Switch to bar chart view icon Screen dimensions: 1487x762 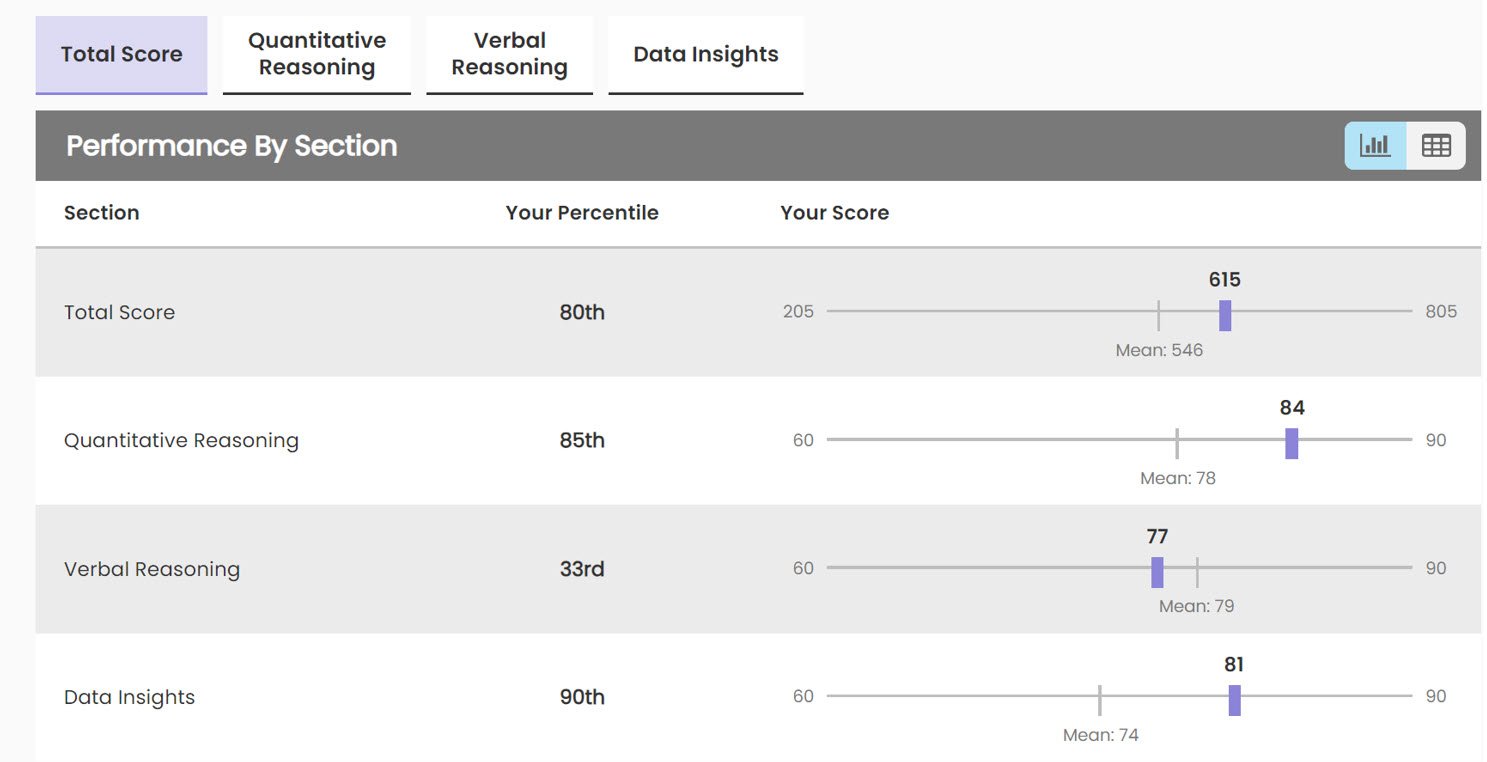pyautogui.click(x=1375, y=146)
